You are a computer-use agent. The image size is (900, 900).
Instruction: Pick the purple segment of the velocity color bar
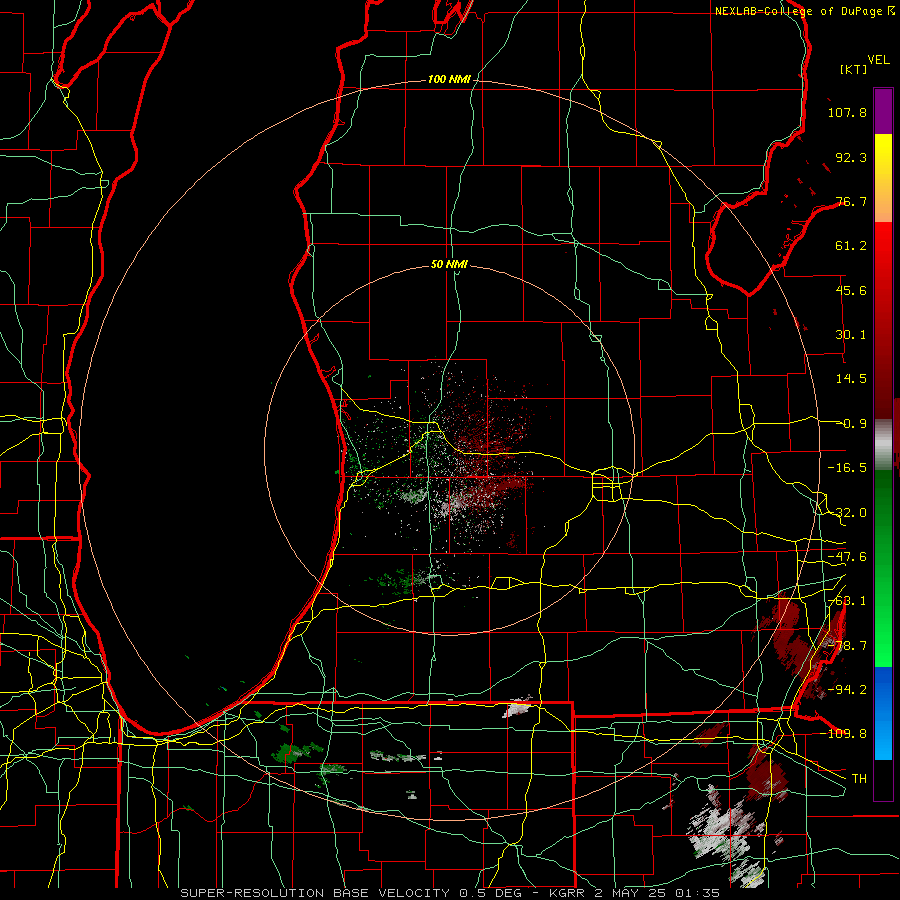[883, 111]
